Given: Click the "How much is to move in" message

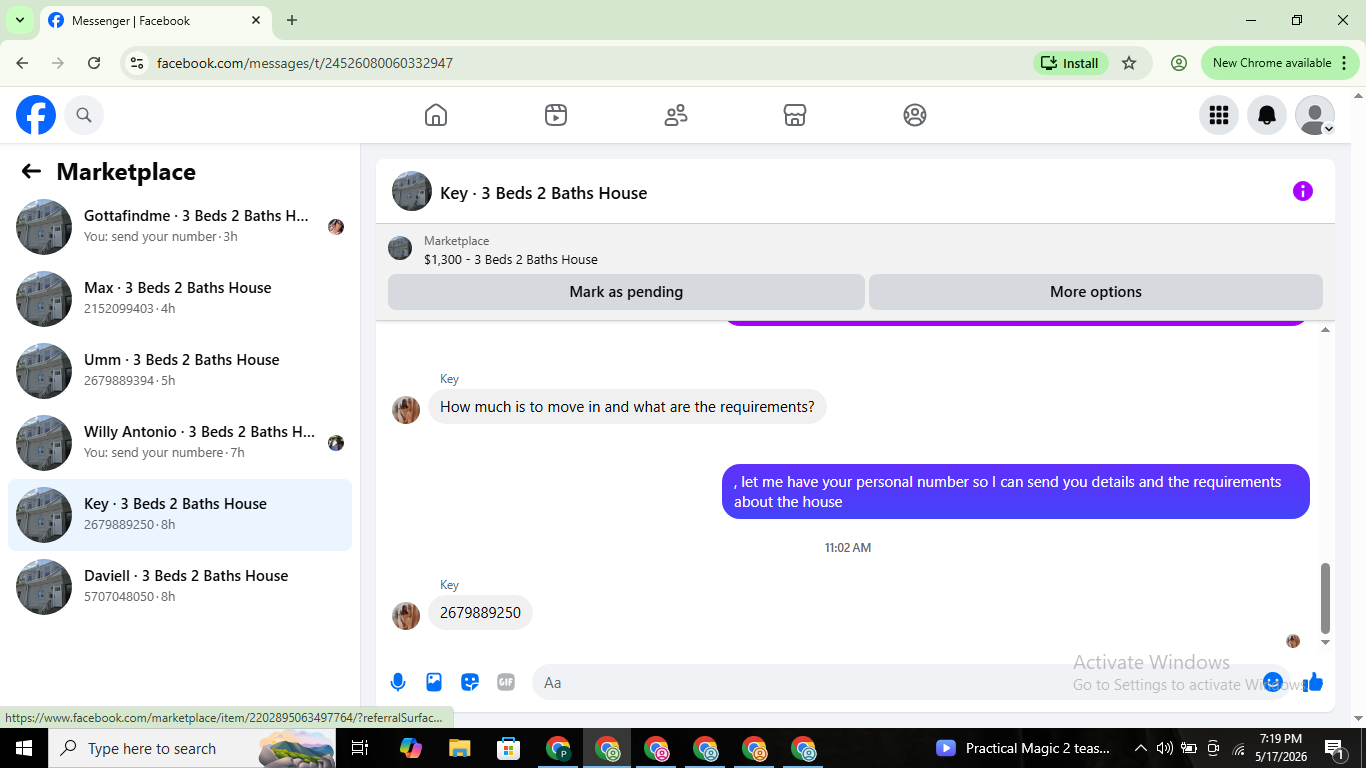Looking at the screenshot, I should 627,407.
